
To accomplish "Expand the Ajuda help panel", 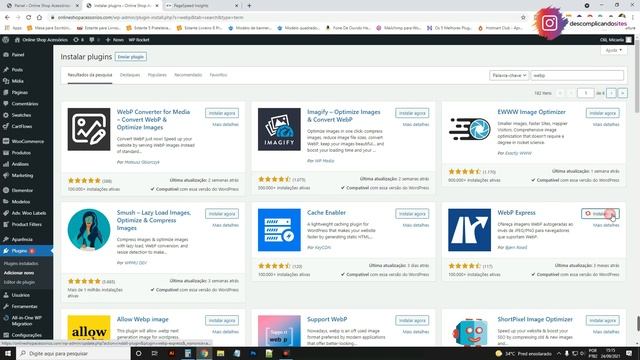I will 613,50.
